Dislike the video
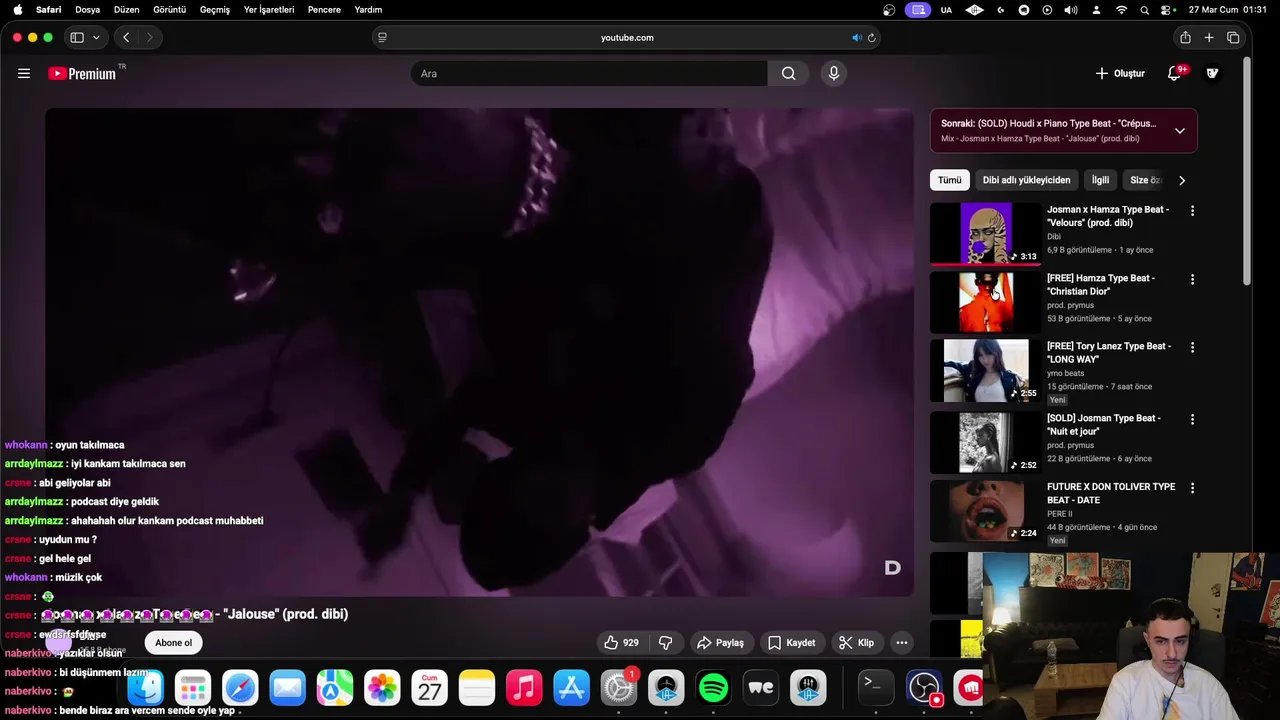The height and width of the screenshot is (720, 1280). pos(666,643)
